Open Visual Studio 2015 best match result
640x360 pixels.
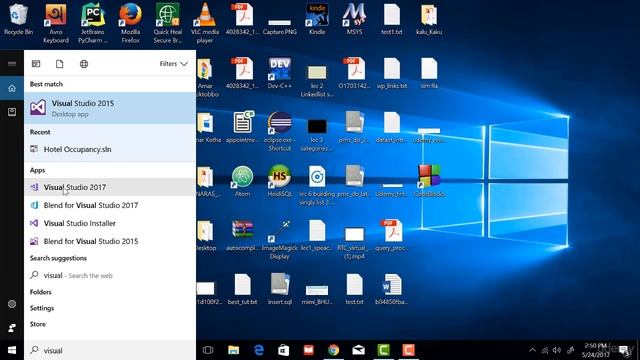tap(110, 108)
